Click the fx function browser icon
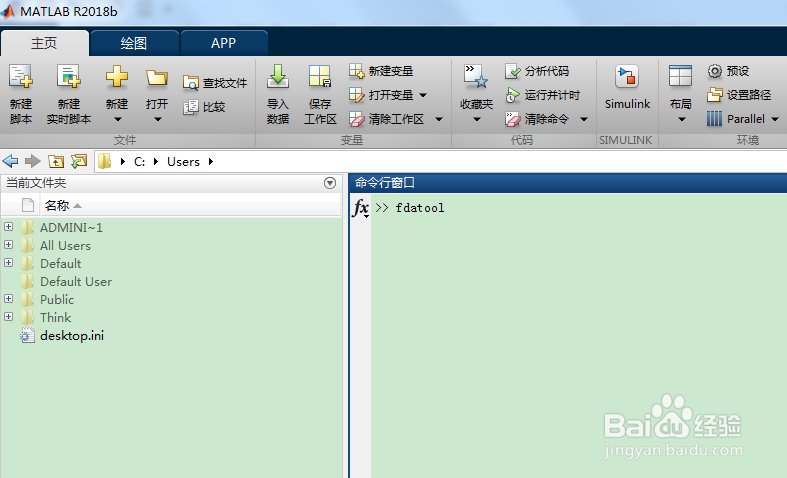787x478 pixels. click(x=361, y=208)
